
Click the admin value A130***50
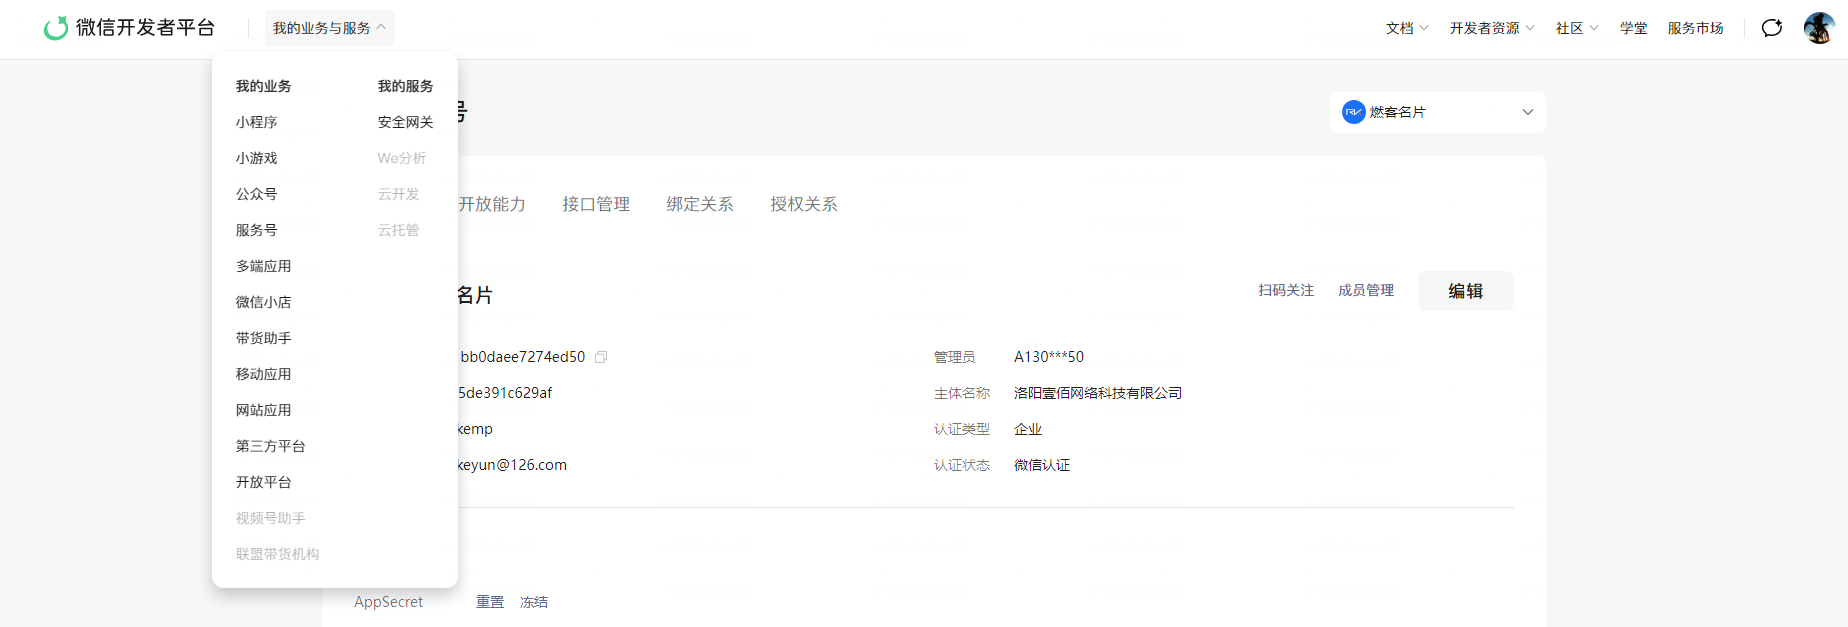(x=1049, y=357)
